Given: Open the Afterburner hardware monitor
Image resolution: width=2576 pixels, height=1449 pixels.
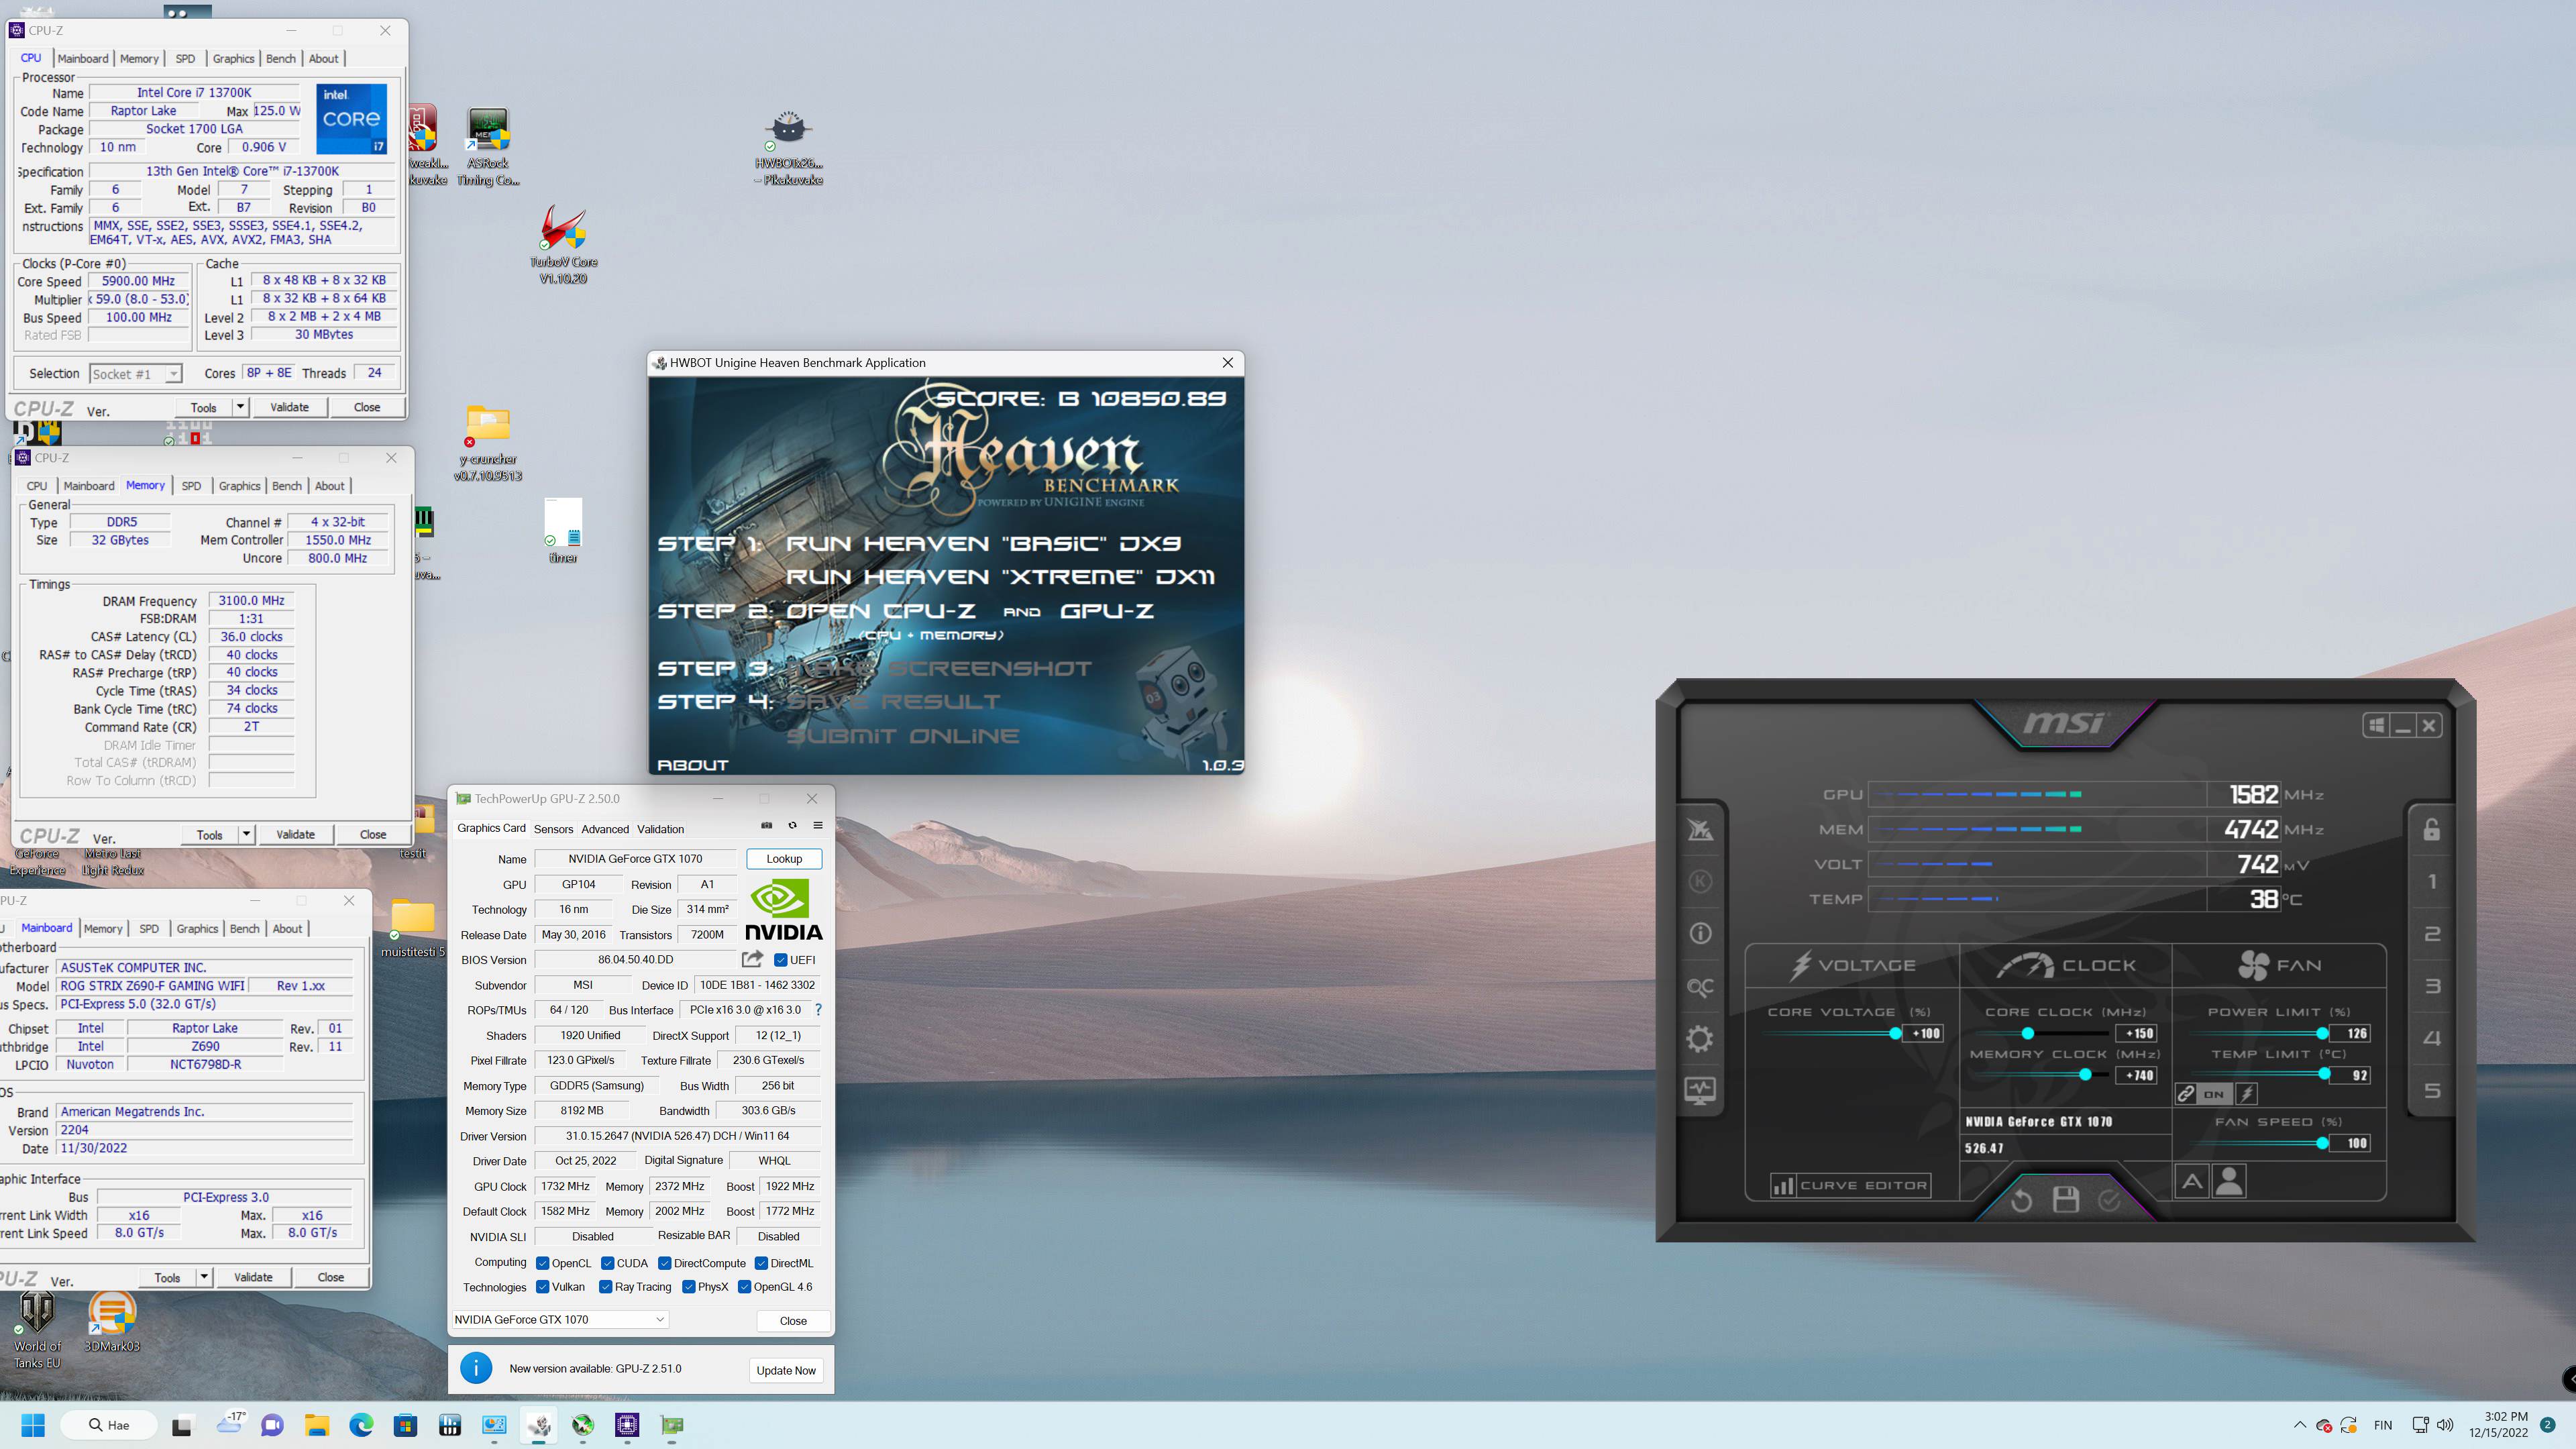Looking at the screenshot, I should (x=1700, y=1090).
